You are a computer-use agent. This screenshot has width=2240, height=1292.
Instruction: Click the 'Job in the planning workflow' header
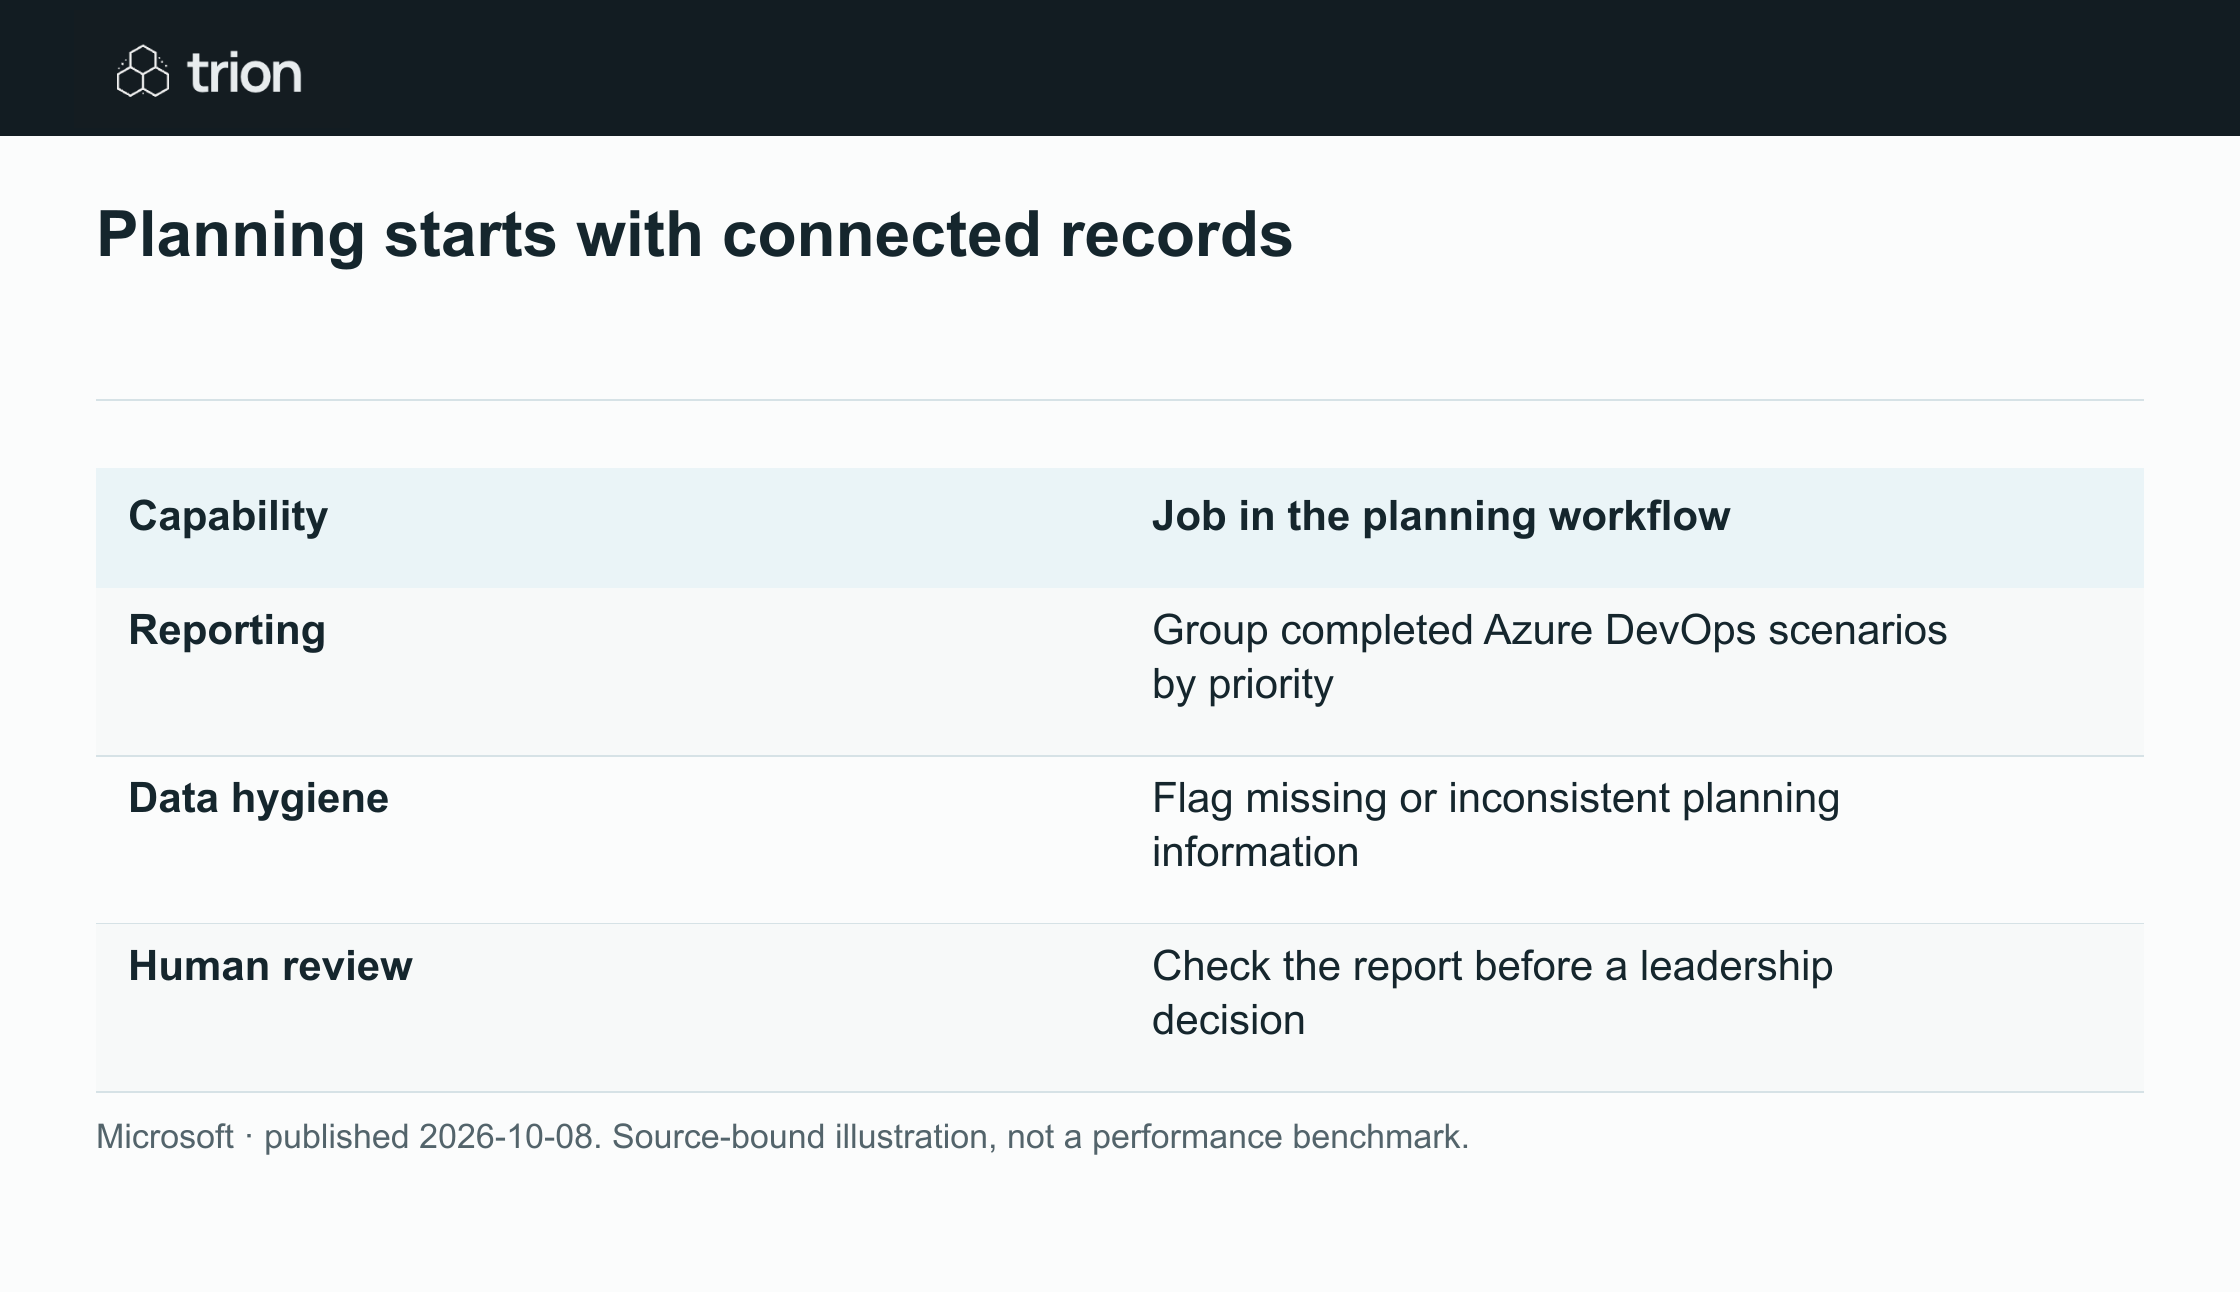point(1440,516)
